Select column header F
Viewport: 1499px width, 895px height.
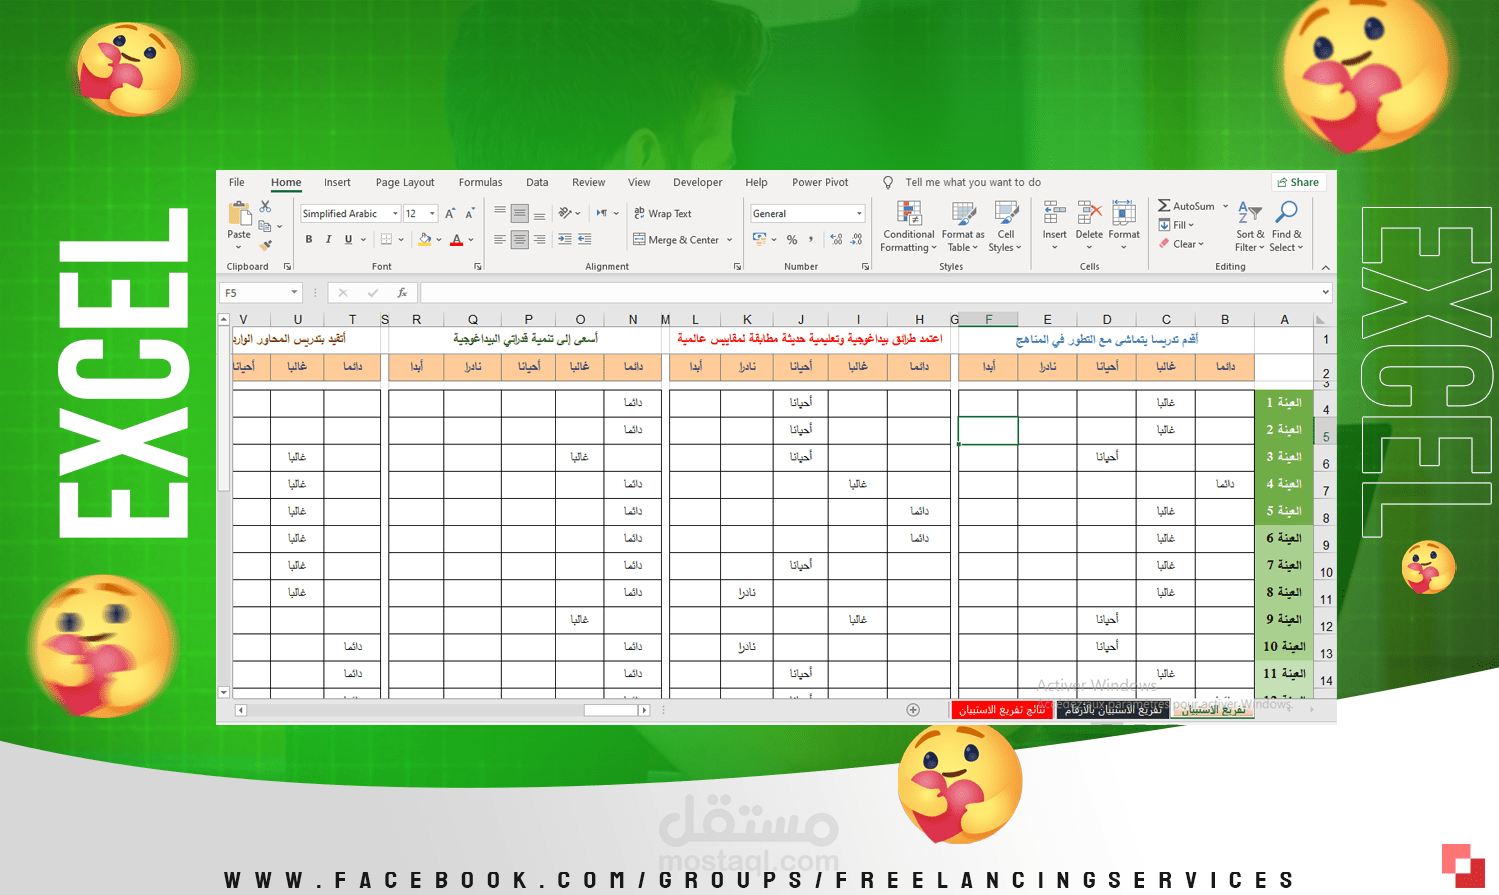coord(988,319)
